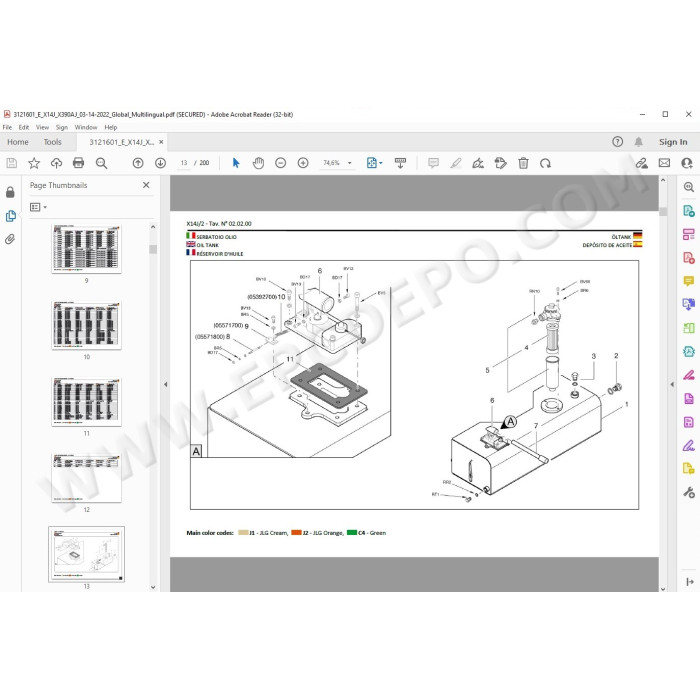Delete page with trash icon
Screen dimensions: 700x700
tap(523, 163)
